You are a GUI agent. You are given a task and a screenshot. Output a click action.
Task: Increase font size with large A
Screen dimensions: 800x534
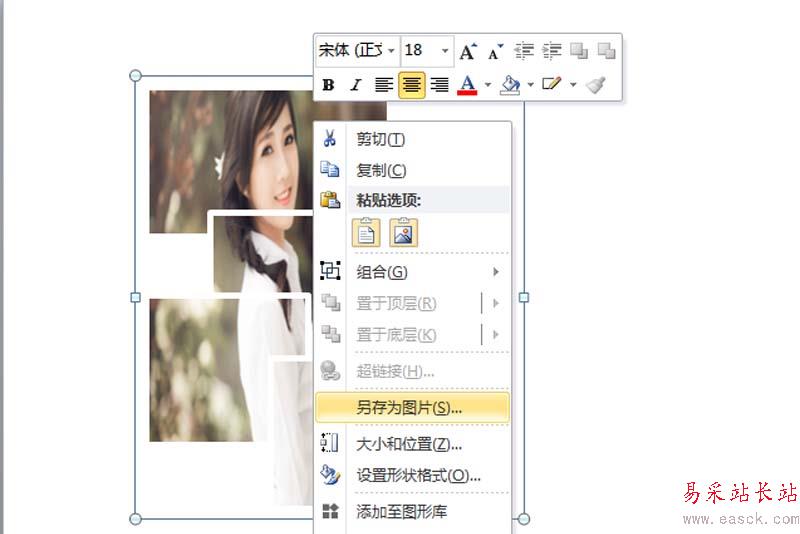click(467, 51)
